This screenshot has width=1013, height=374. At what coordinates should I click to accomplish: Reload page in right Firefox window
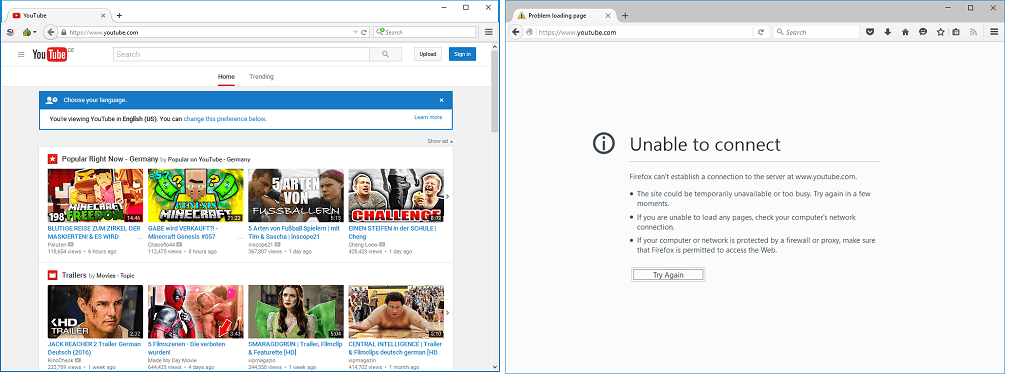coord(761,32)
